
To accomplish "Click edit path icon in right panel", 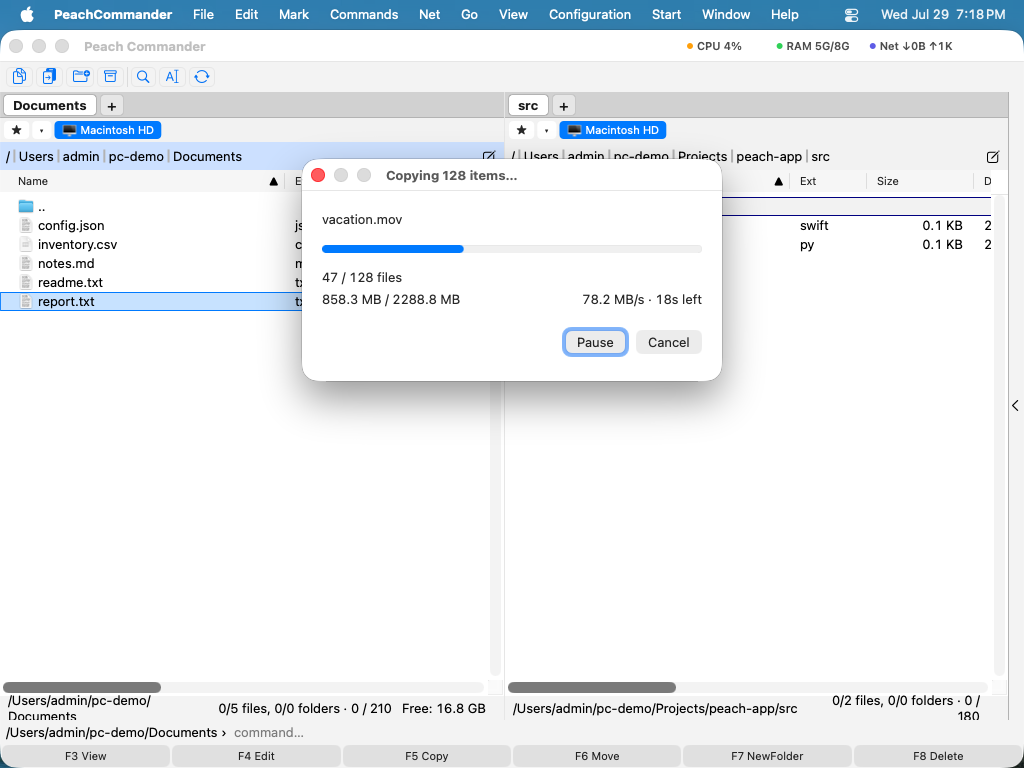I will (993, 157).
